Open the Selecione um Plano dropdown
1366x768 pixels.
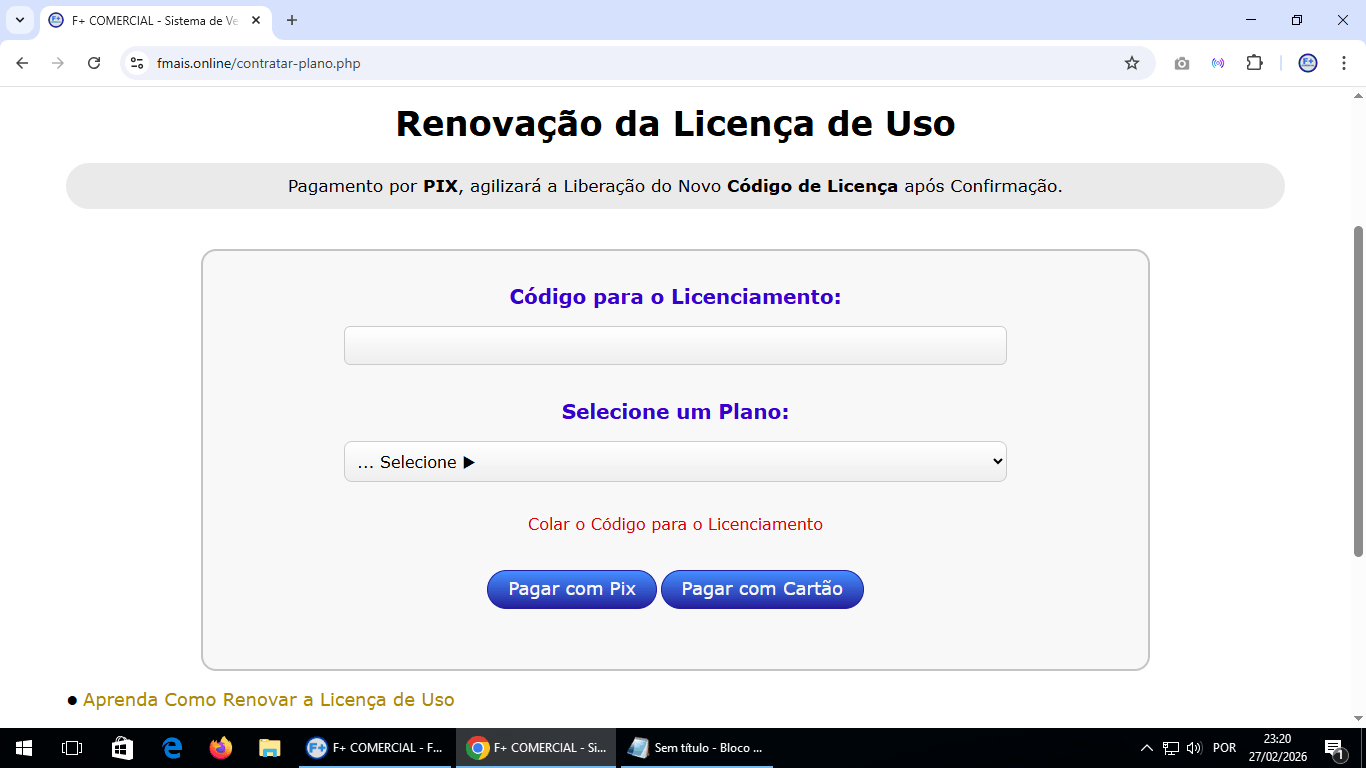click(675, 462)
